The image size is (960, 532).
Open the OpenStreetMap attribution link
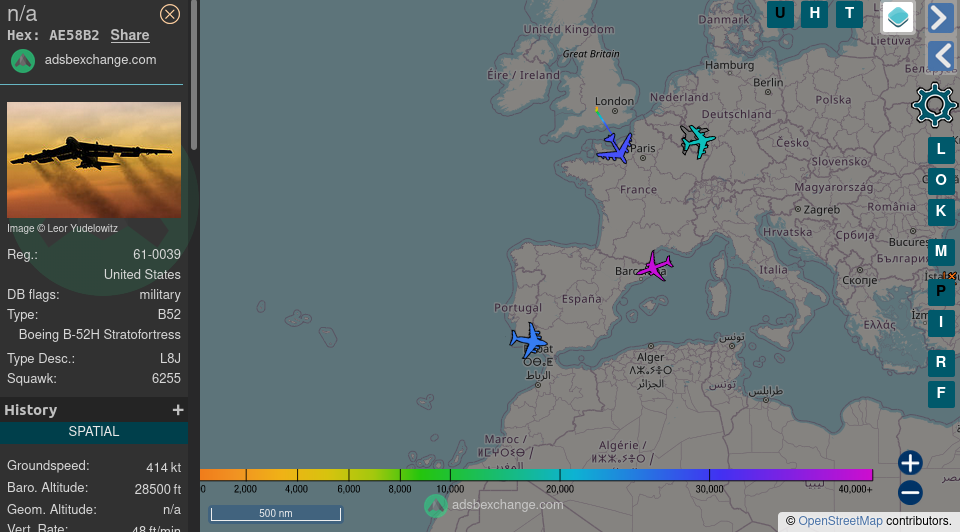[840, 521]
